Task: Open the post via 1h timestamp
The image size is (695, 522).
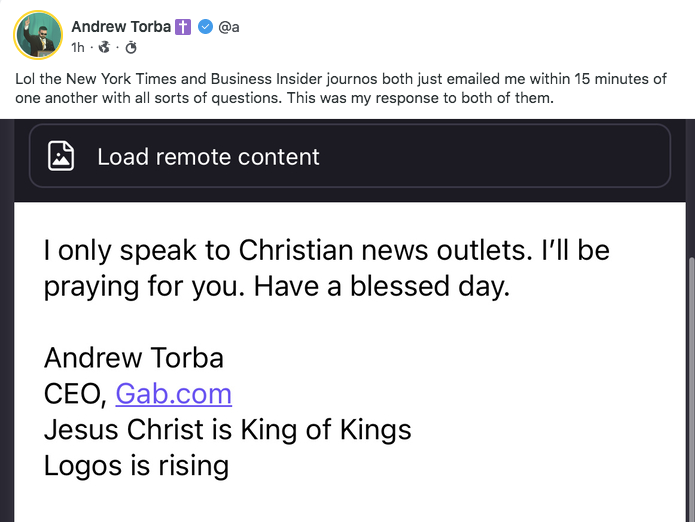Action: (x=78, y=47)
